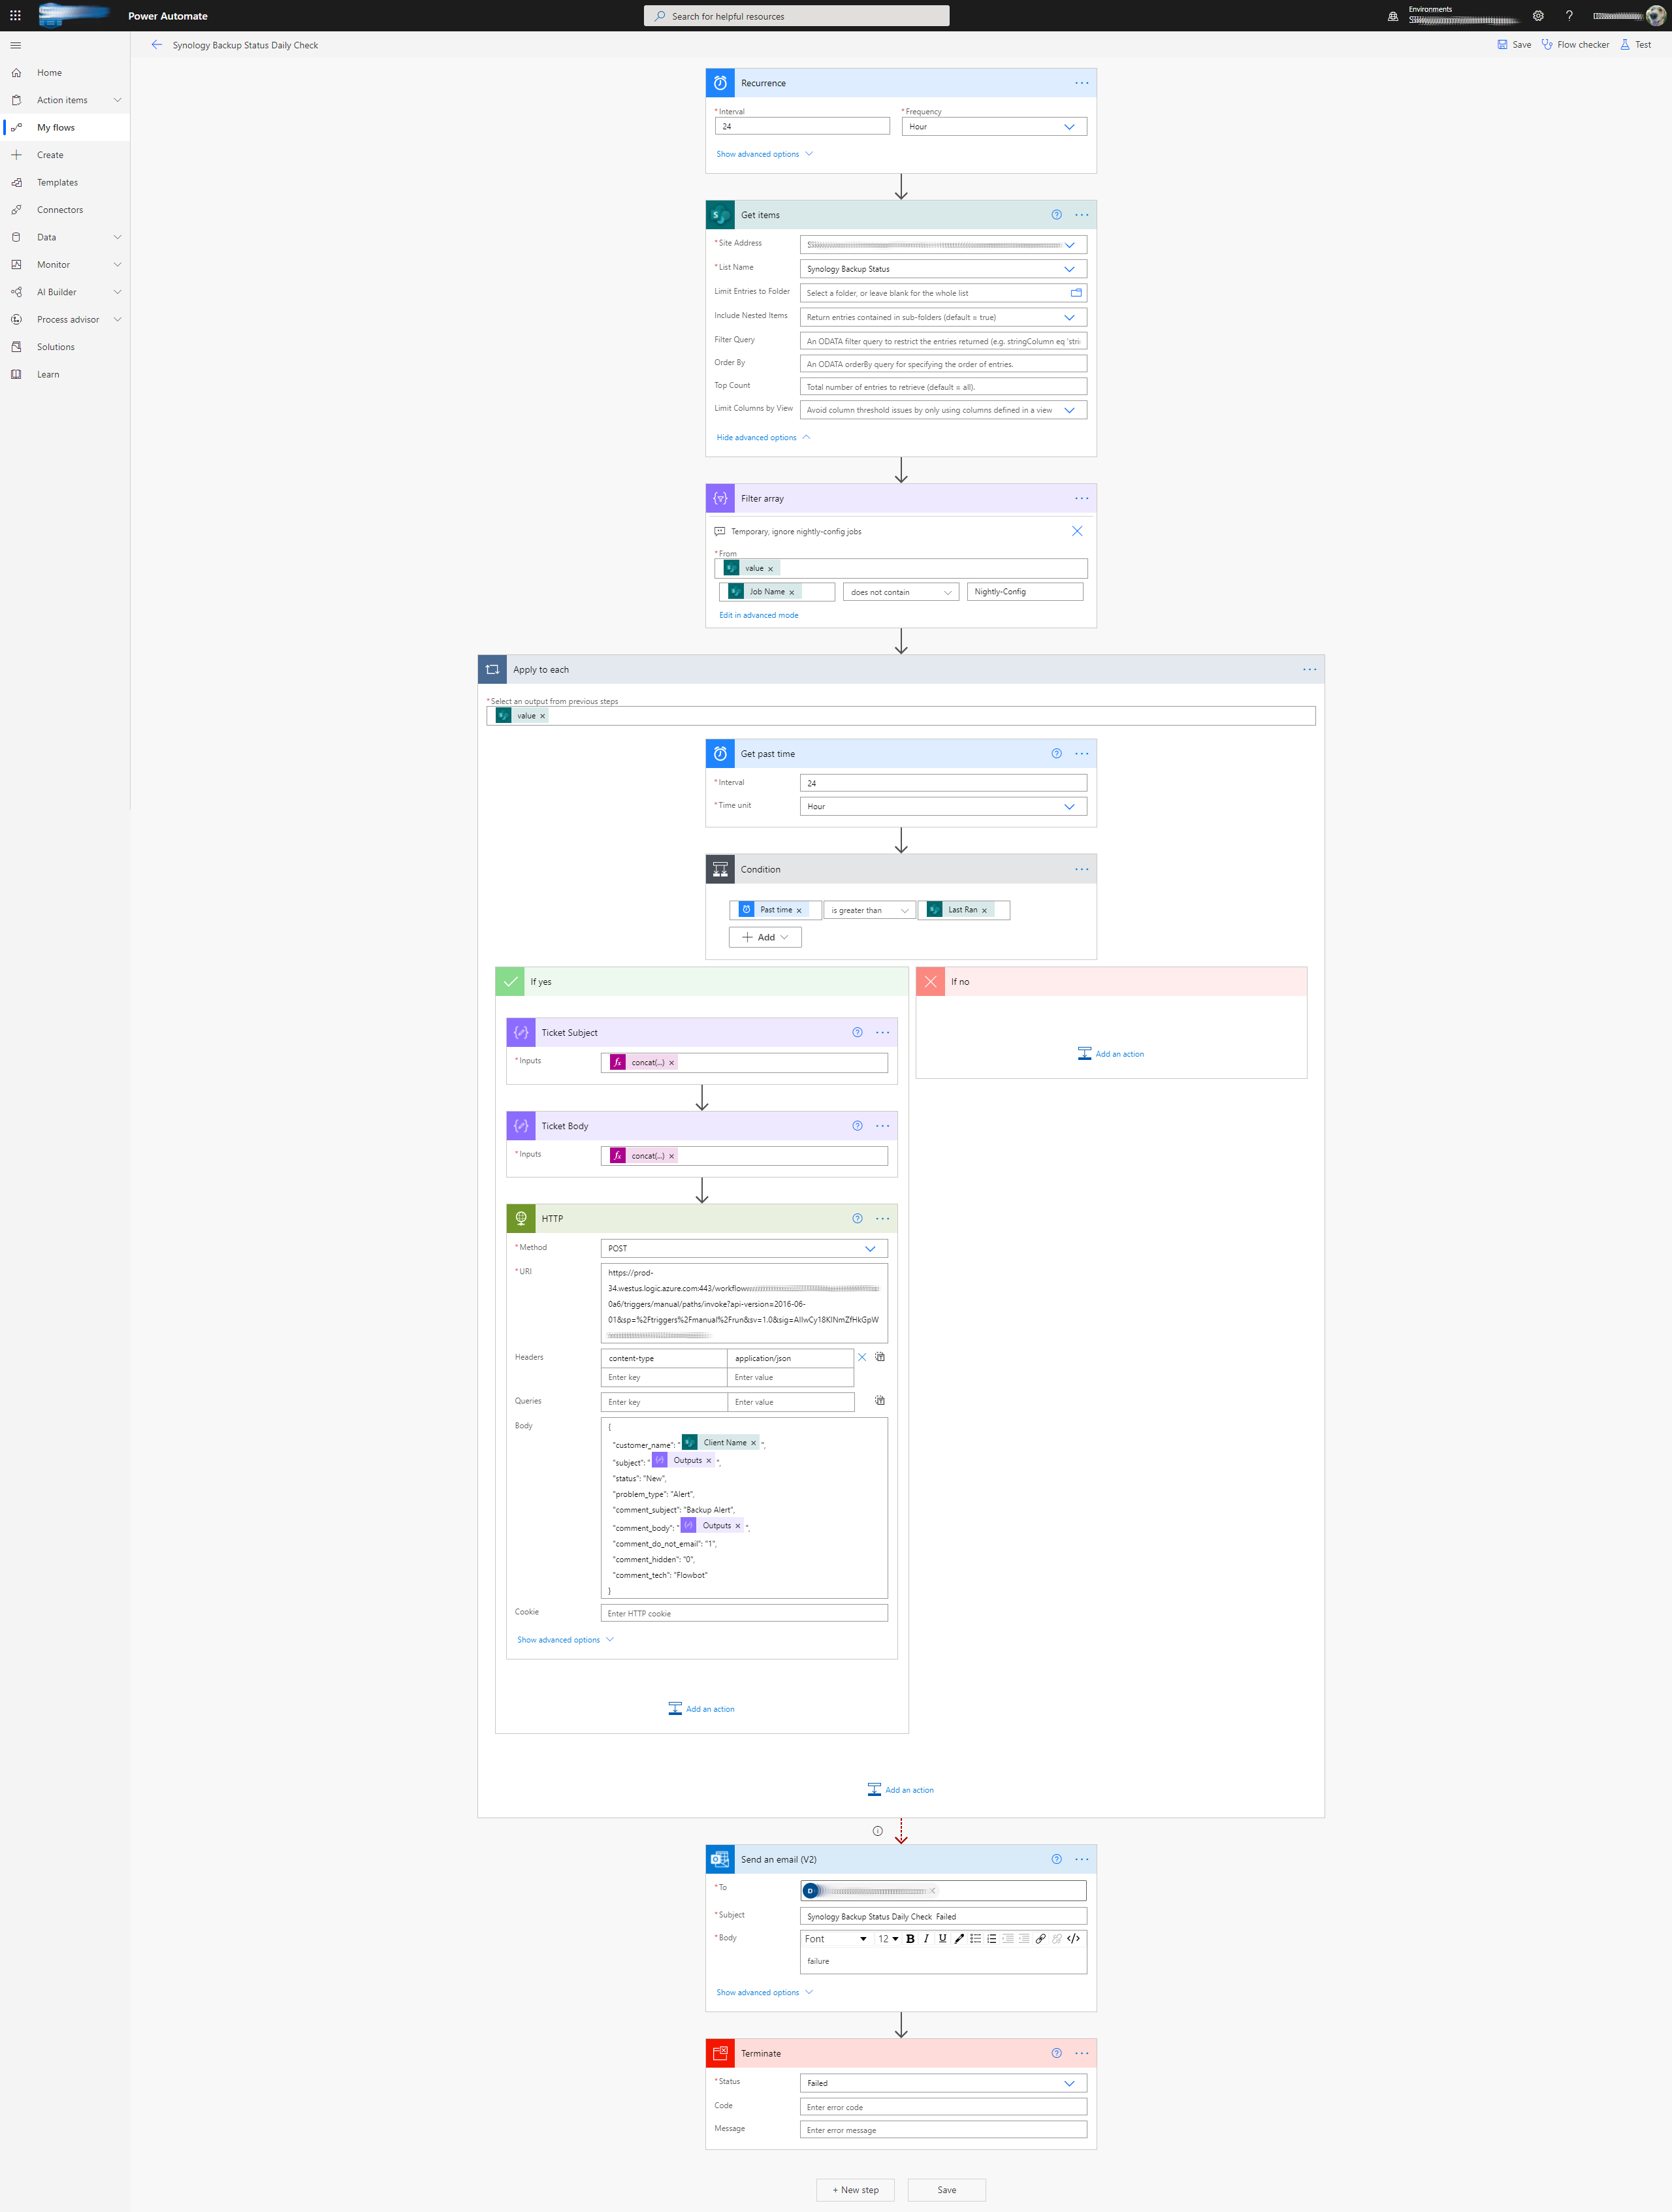Remove the content-type header from HTTP action
1672x2212 pixels.
pyautogui.click(x=862, y=1357)
